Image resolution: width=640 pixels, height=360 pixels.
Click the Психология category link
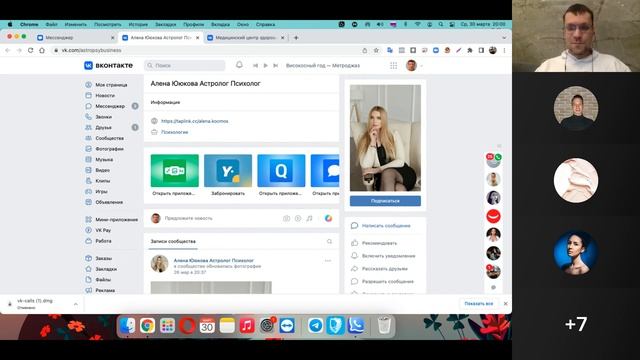tap(174, 132)
